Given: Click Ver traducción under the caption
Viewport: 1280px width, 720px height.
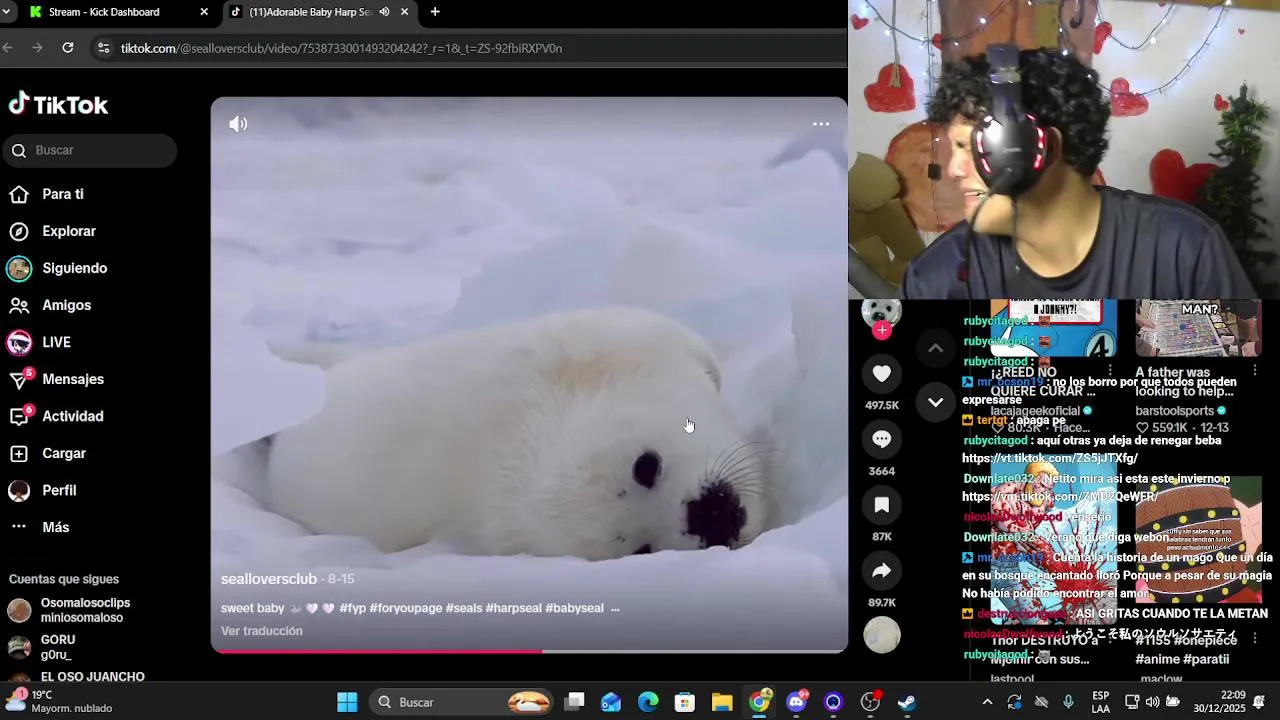Looking at the screenshot, I should point(262,631).
